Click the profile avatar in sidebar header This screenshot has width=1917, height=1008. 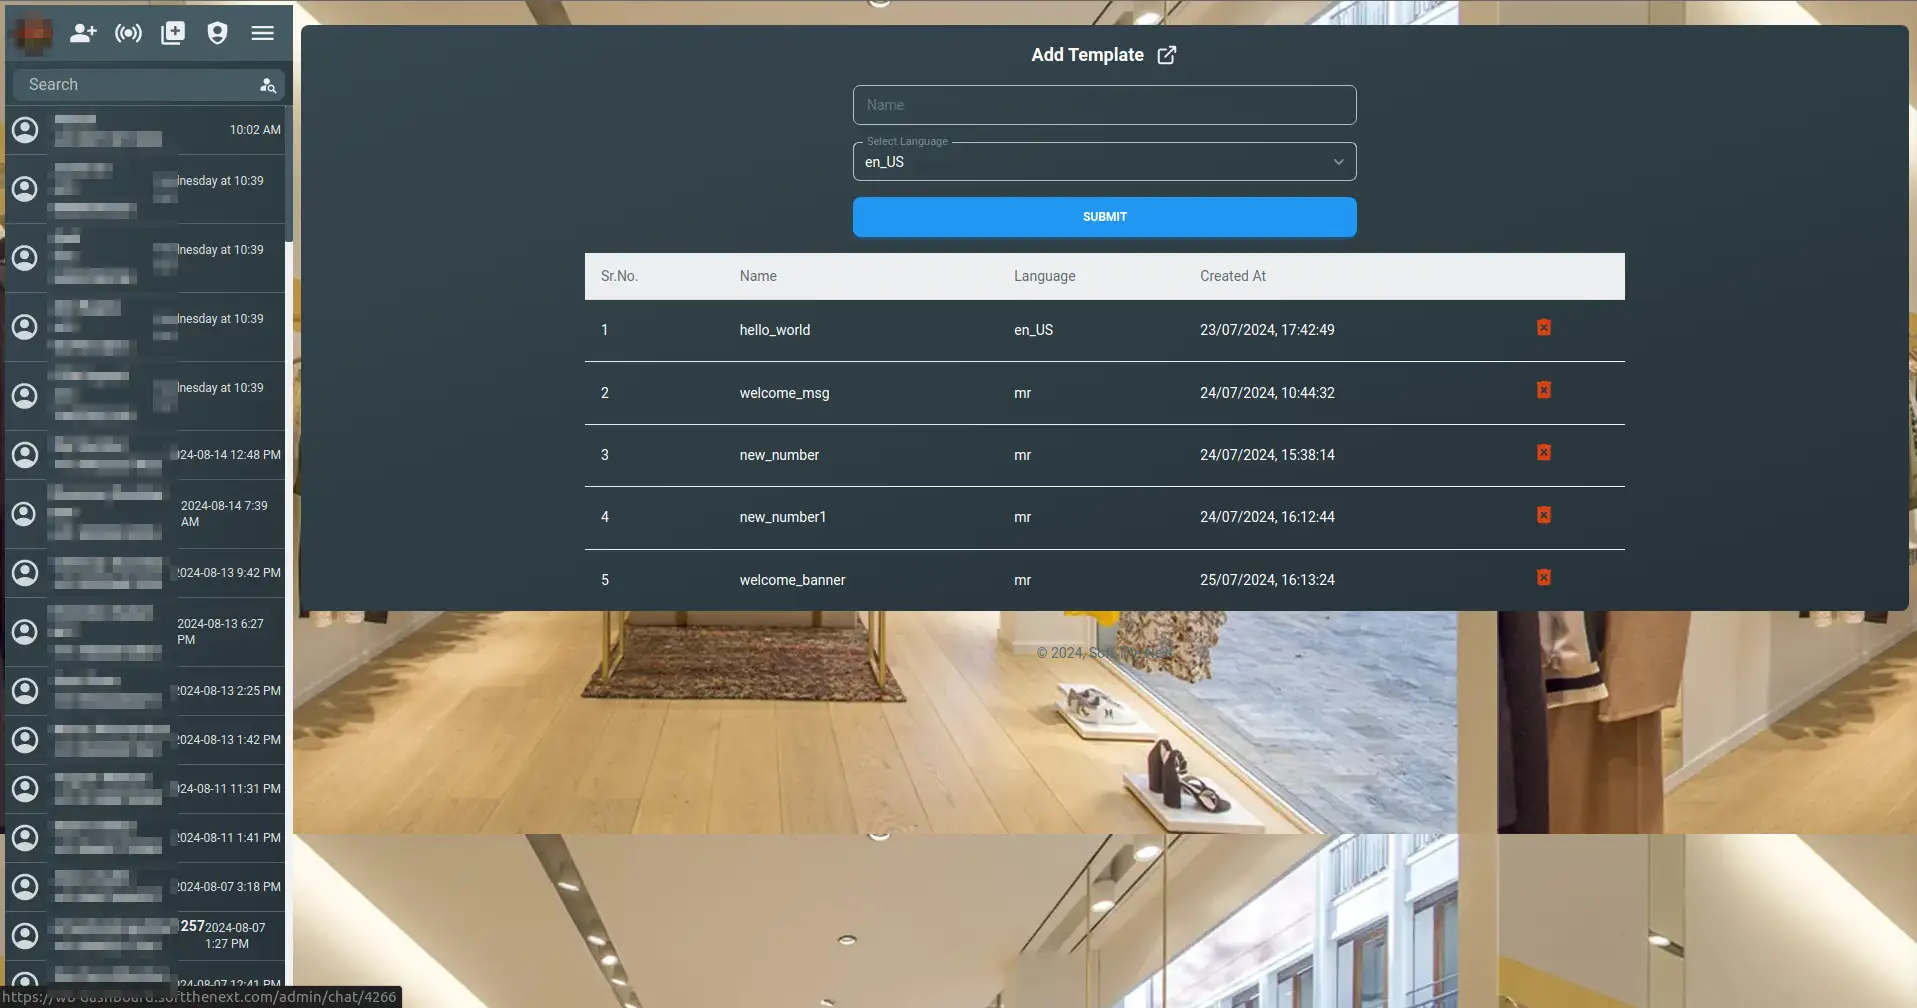coord(34,35)
